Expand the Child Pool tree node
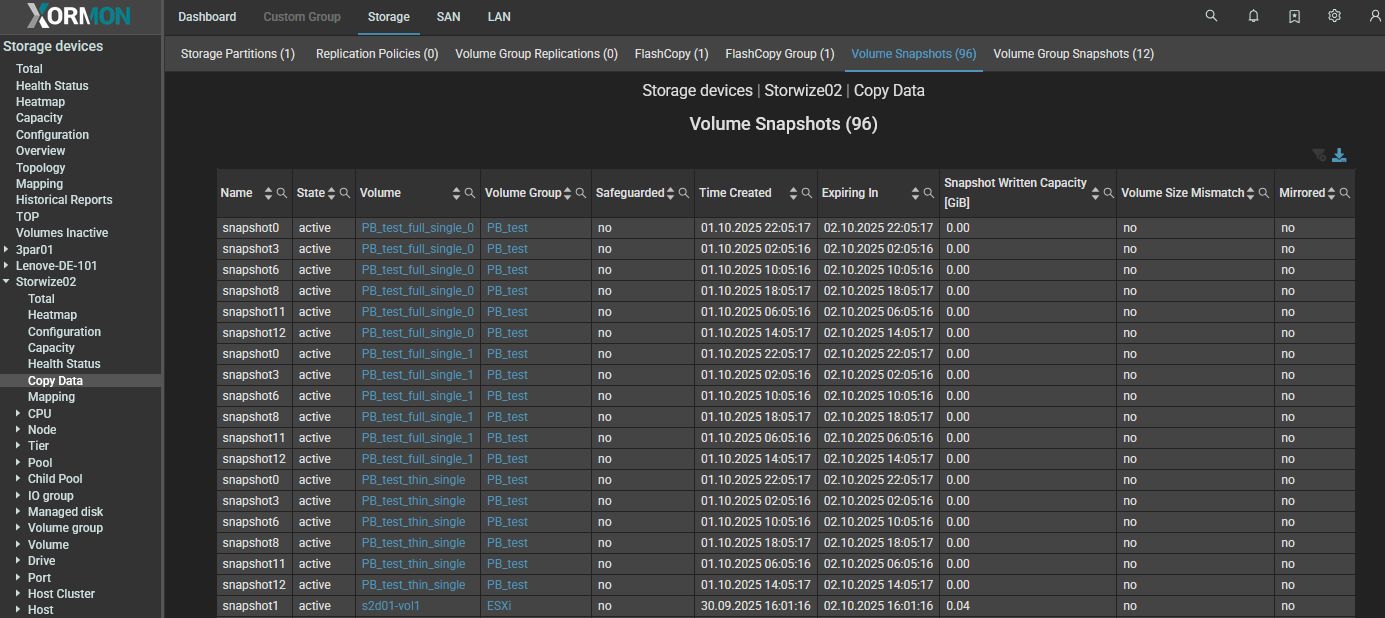The width and height of the screenshot is (1385, 618). tap(18, 479)
